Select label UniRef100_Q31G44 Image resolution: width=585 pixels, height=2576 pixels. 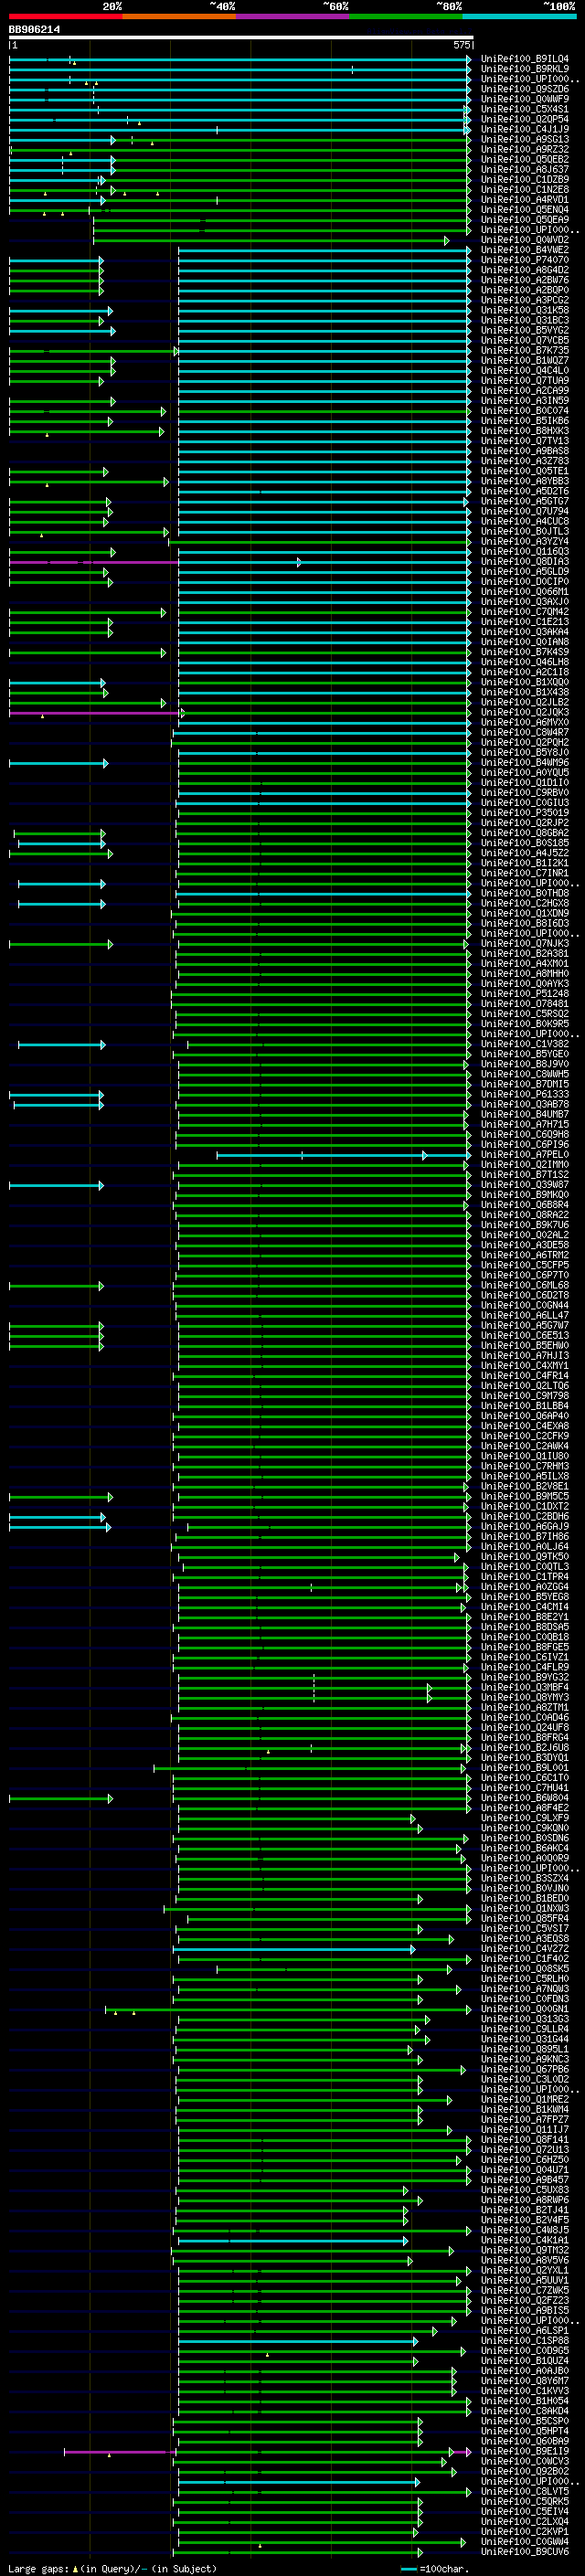click(525, 2039)
